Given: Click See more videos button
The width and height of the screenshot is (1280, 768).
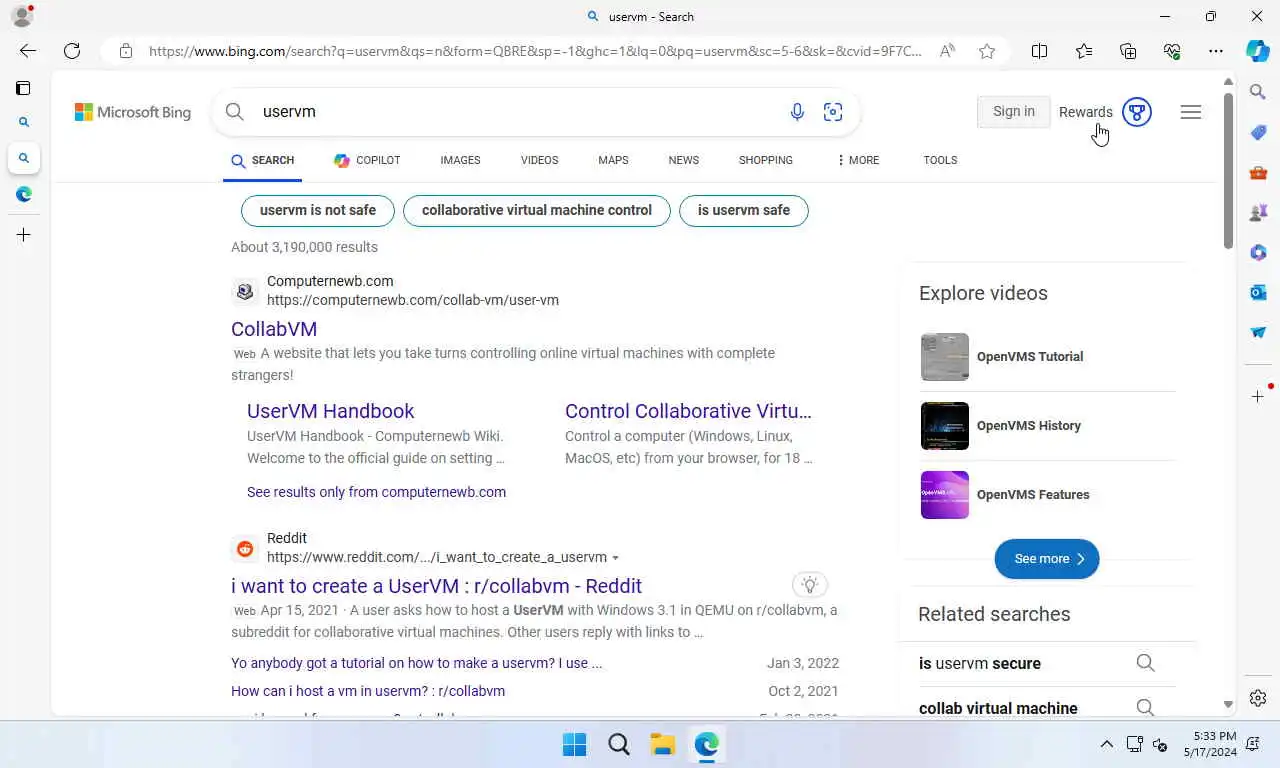Looking at the screenshot, I should (1047, 559).
